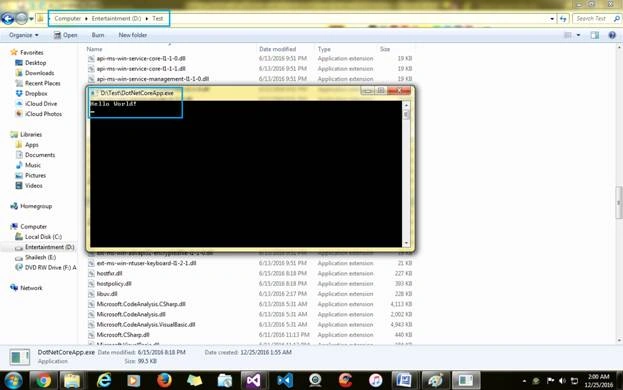The width and height of the screenshot is (623, 390).
Task: Click Entertainment (D:) in the address breadcrumb
Action: point(116,19)
